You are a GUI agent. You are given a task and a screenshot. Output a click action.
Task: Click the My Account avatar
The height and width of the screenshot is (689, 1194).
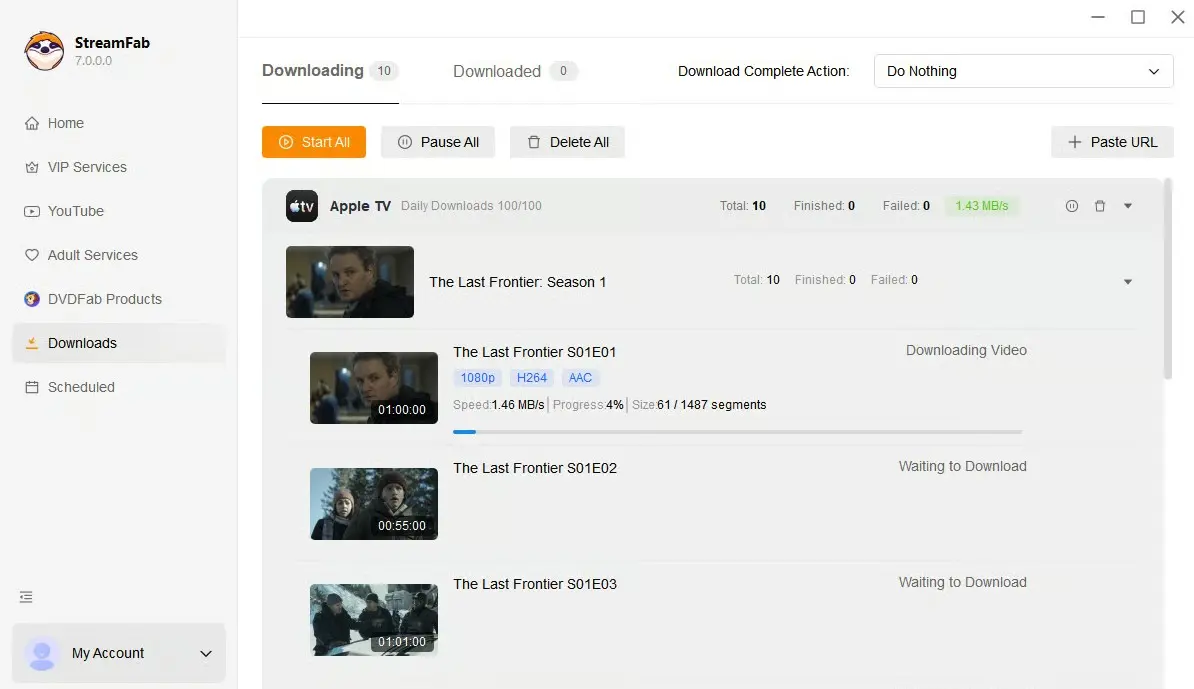click(42, 653)
